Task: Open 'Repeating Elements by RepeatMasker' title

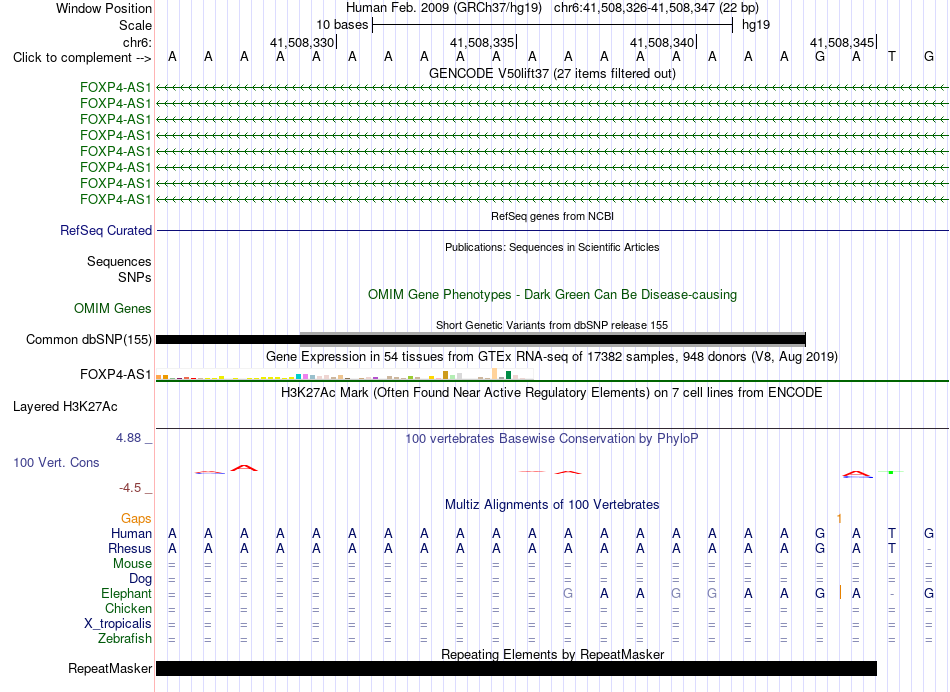Action: point(552,654)
